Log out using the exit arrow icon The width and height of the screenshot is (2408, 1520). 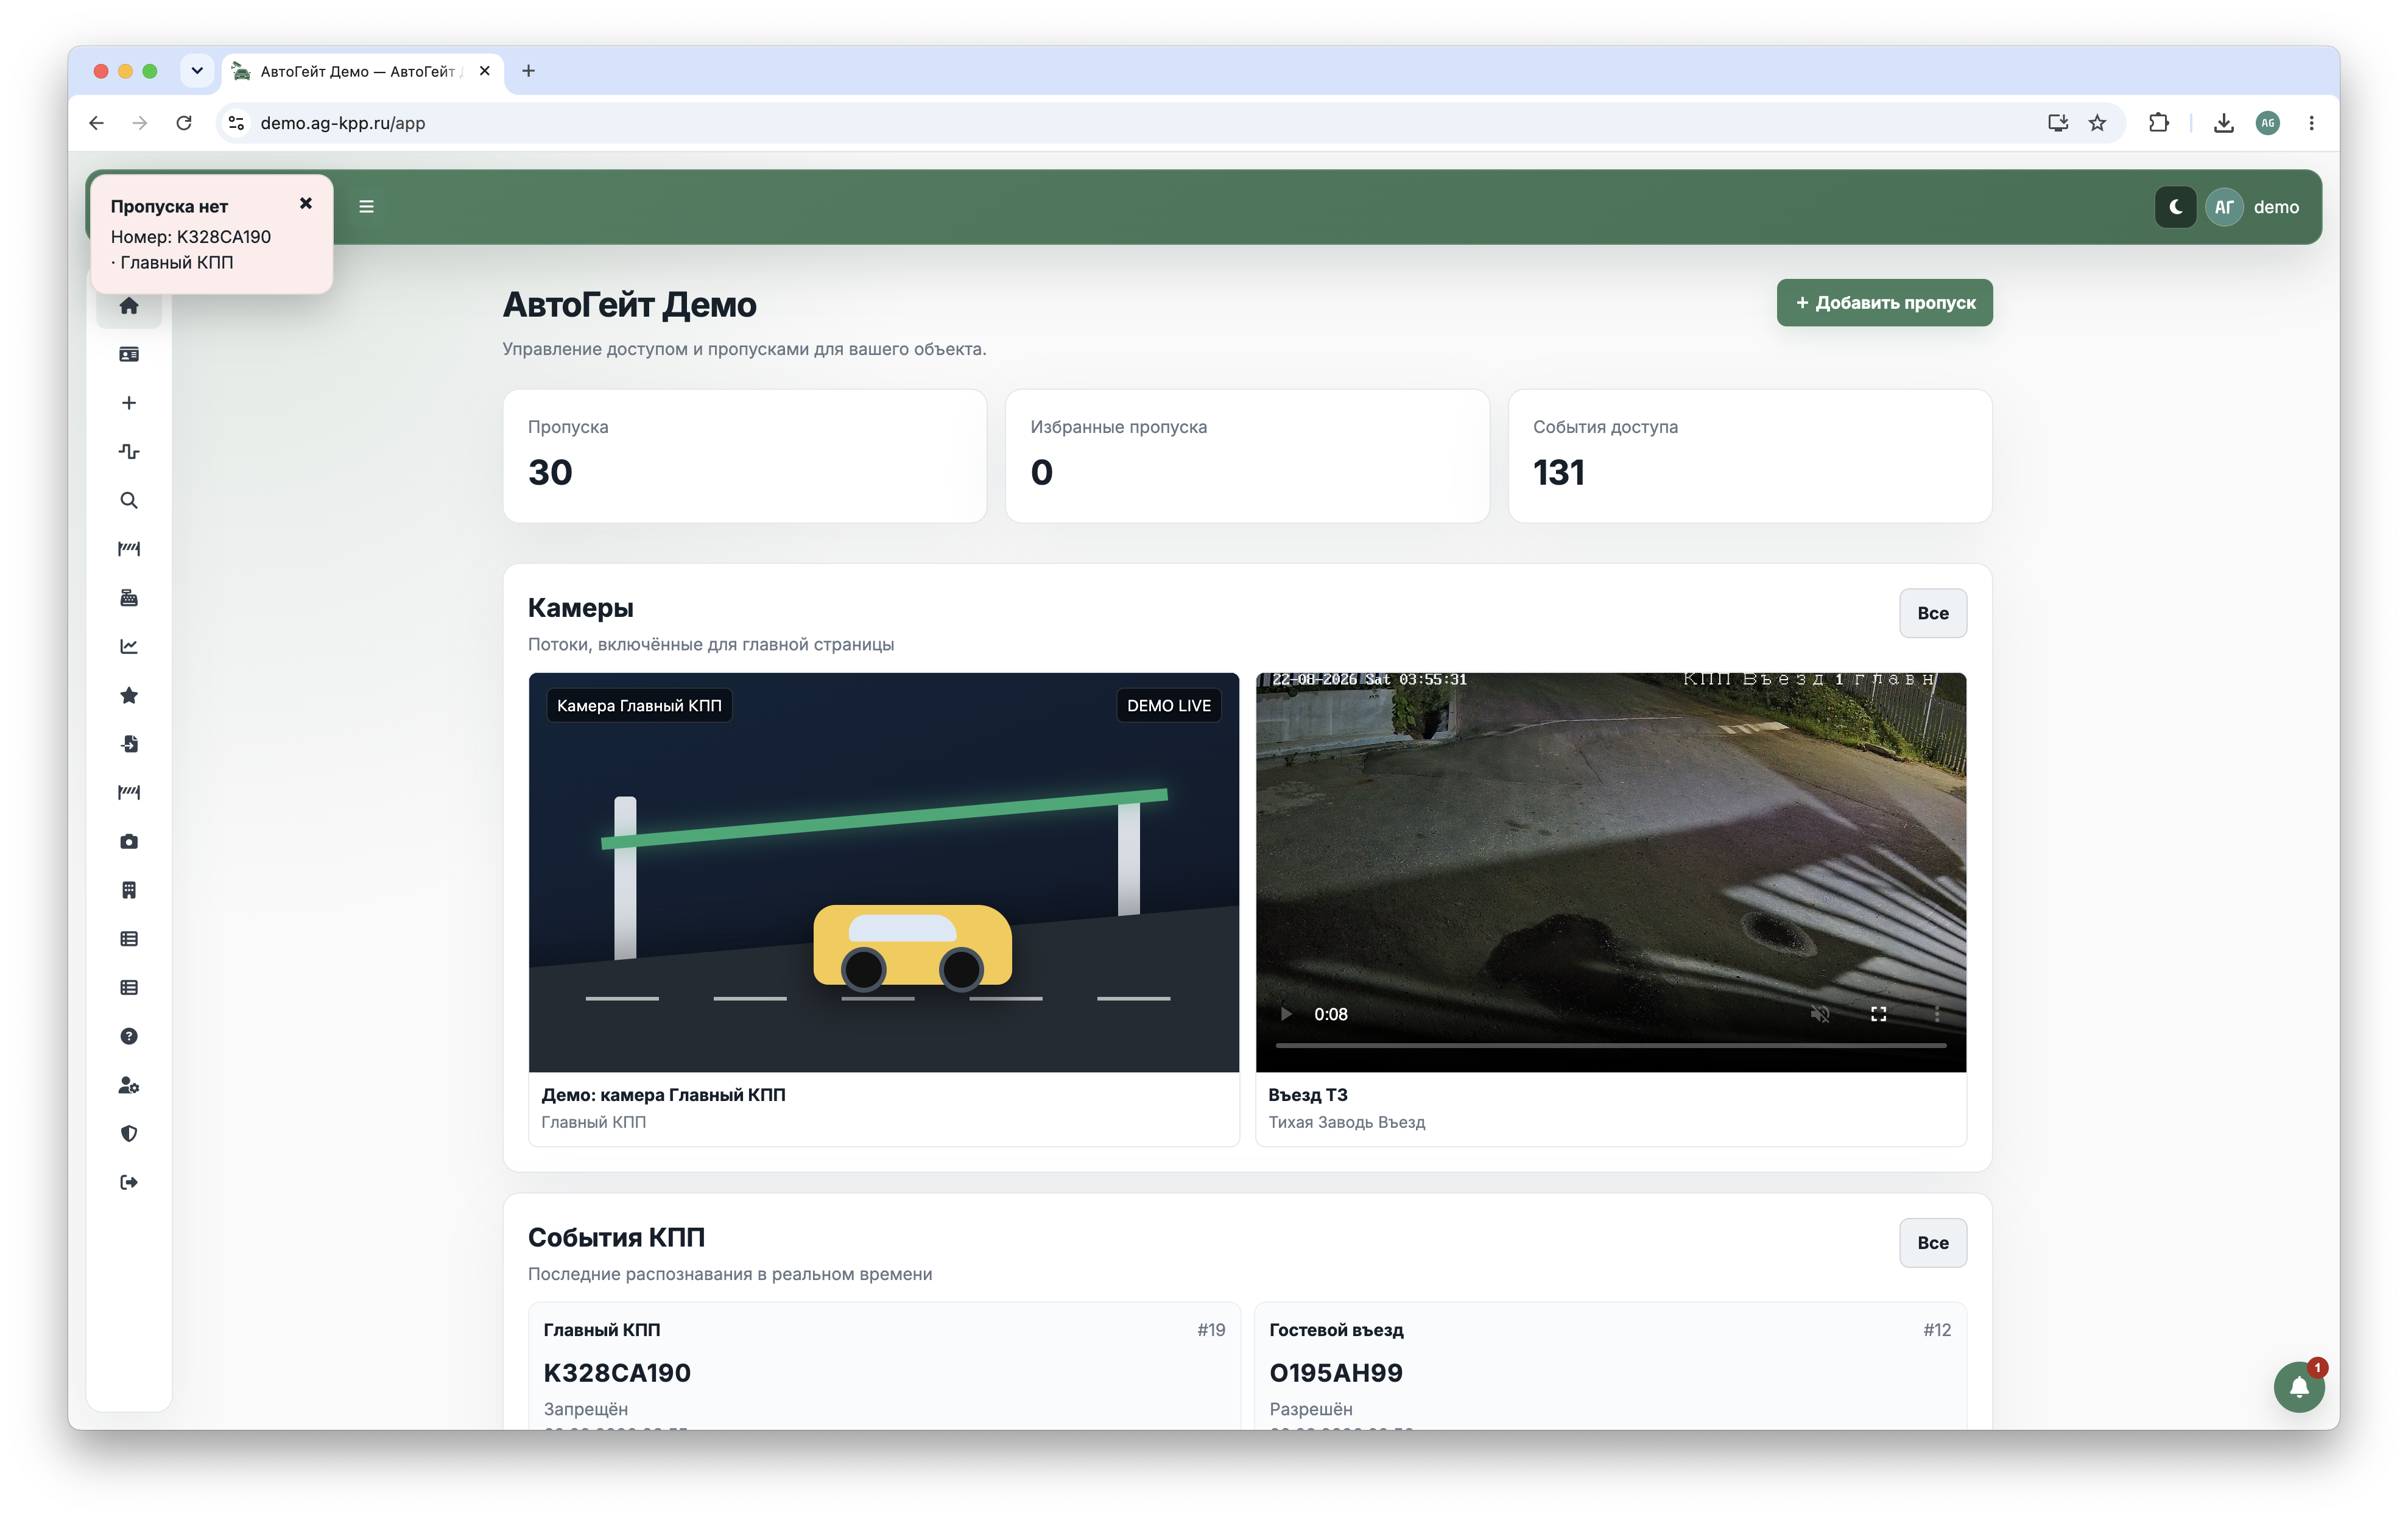(x=129, y=1183)
